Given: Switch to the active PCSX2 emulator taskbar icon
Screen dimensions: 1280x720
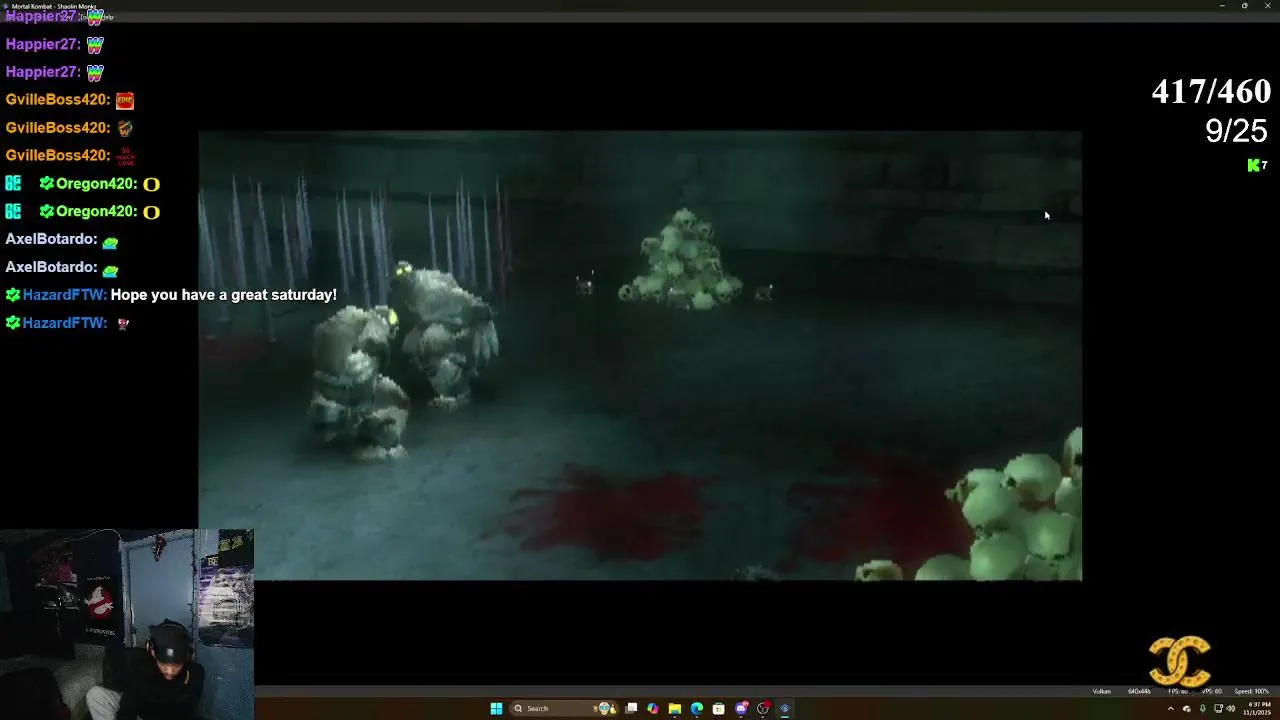Looking at the screenshot, I should tap(785, 708).
